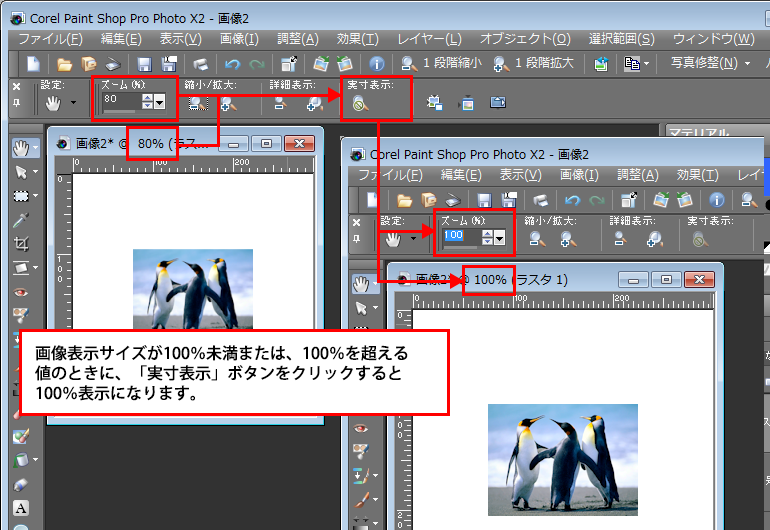Open 選択範囲(S) menu in back window
The height and width of the screenshot is (530, 770).
[x=622, y=39]
